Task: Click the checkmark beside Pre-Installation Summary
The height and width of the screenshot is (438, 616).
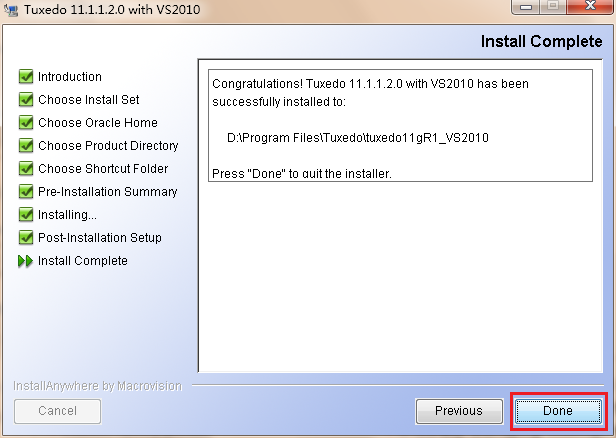Action: tap(26, 192)
